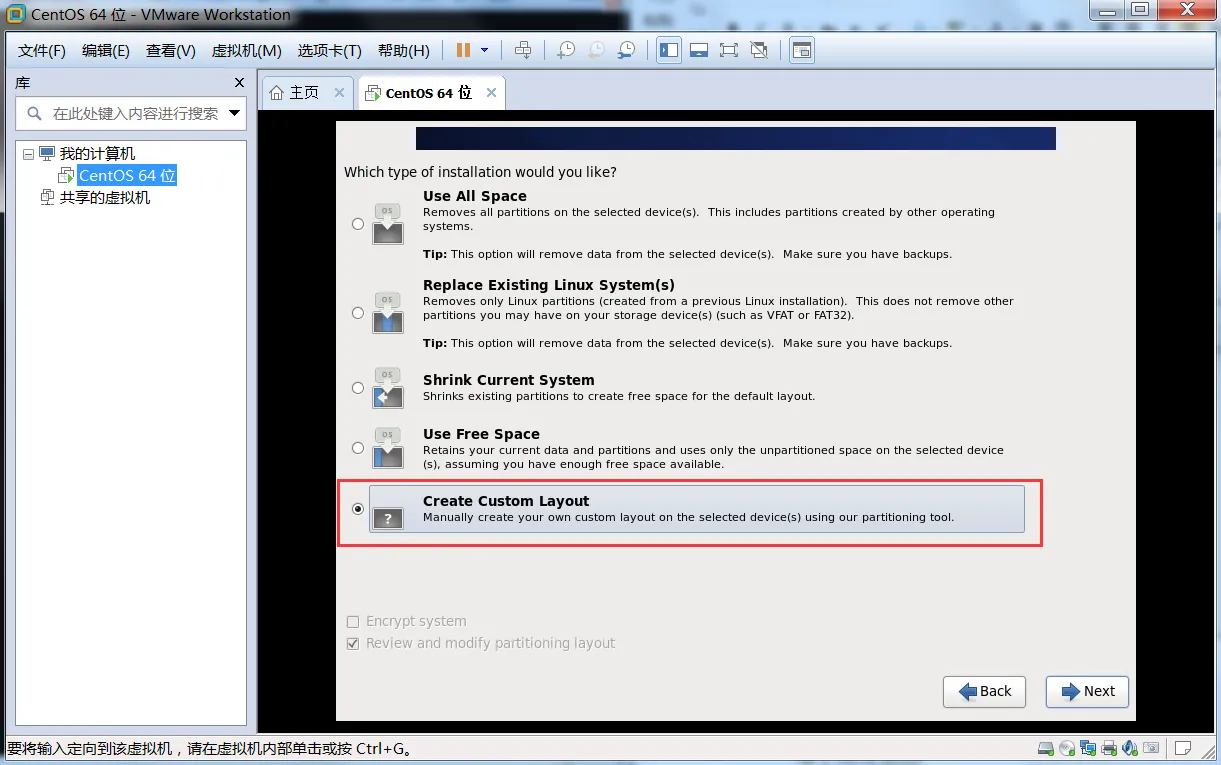The width and height of the screenshot is (1221, 765).
Task: Close the 库 library panel
Action: click(x=239, y=83)
